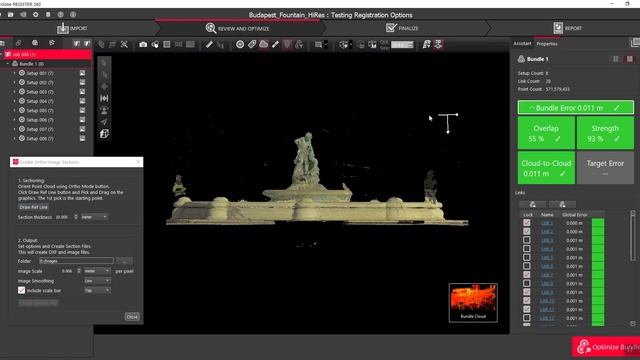The height and width of the screenshot is (360, 640).
Task: Click the grid table icon in toolbar
Action: coord(167,44)
